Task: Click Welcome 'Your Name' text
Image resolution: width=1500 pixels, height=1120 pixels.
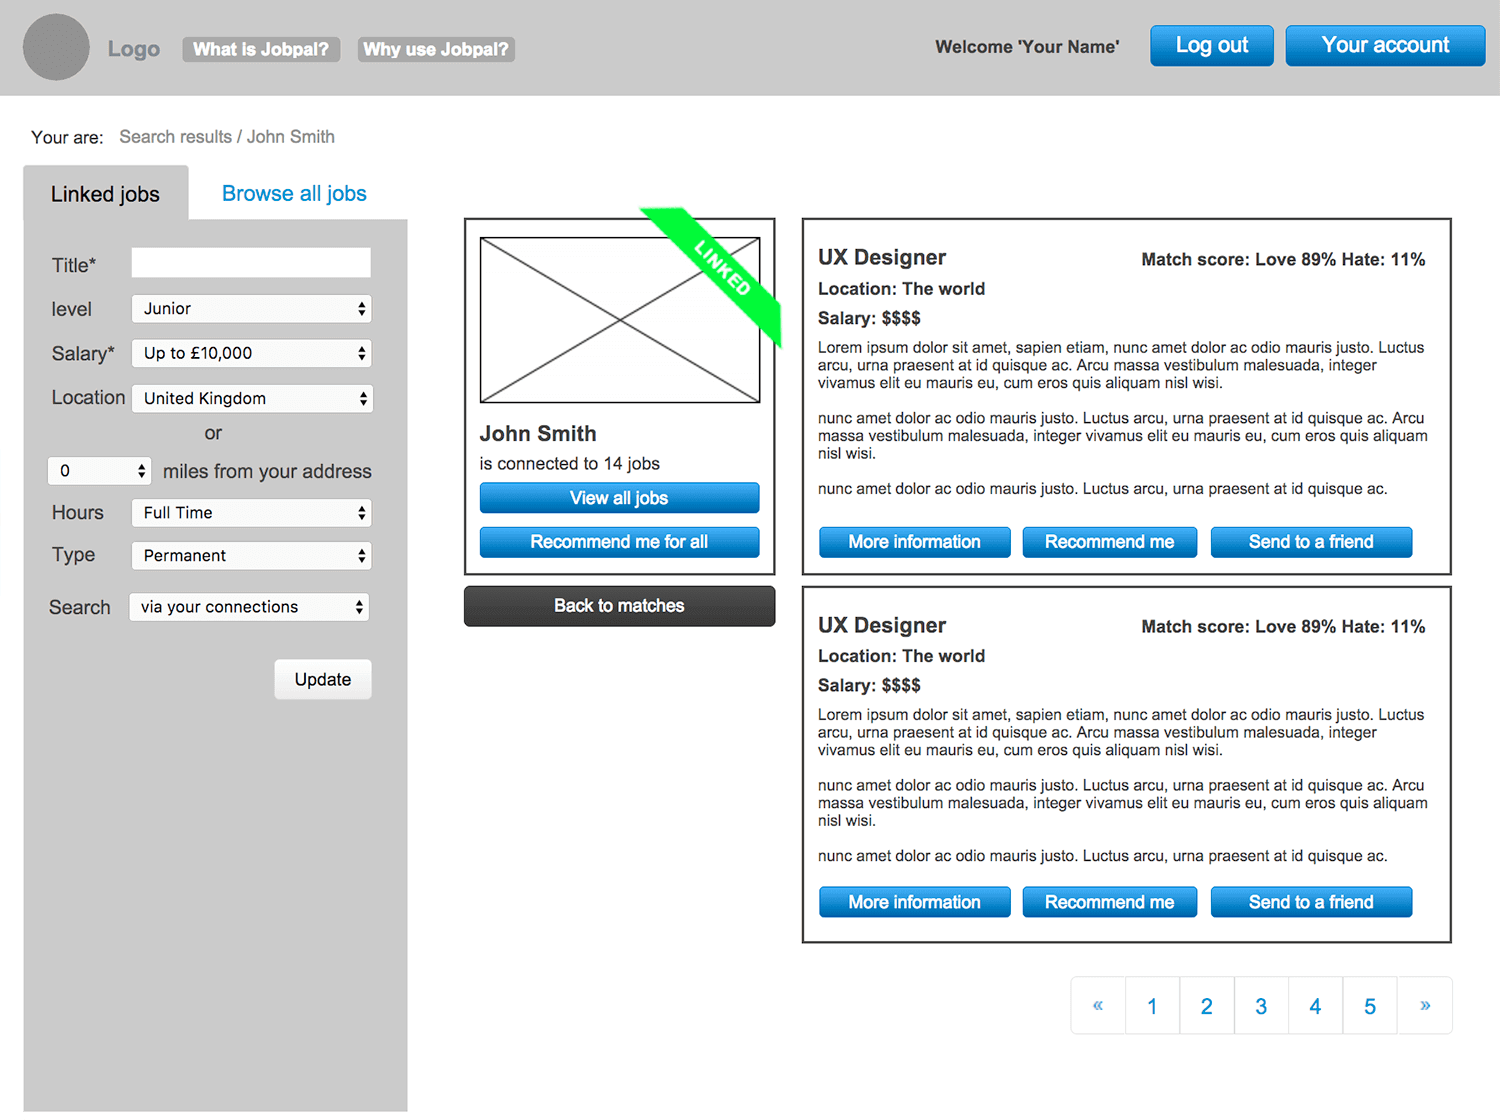Action: point(1027,47)
